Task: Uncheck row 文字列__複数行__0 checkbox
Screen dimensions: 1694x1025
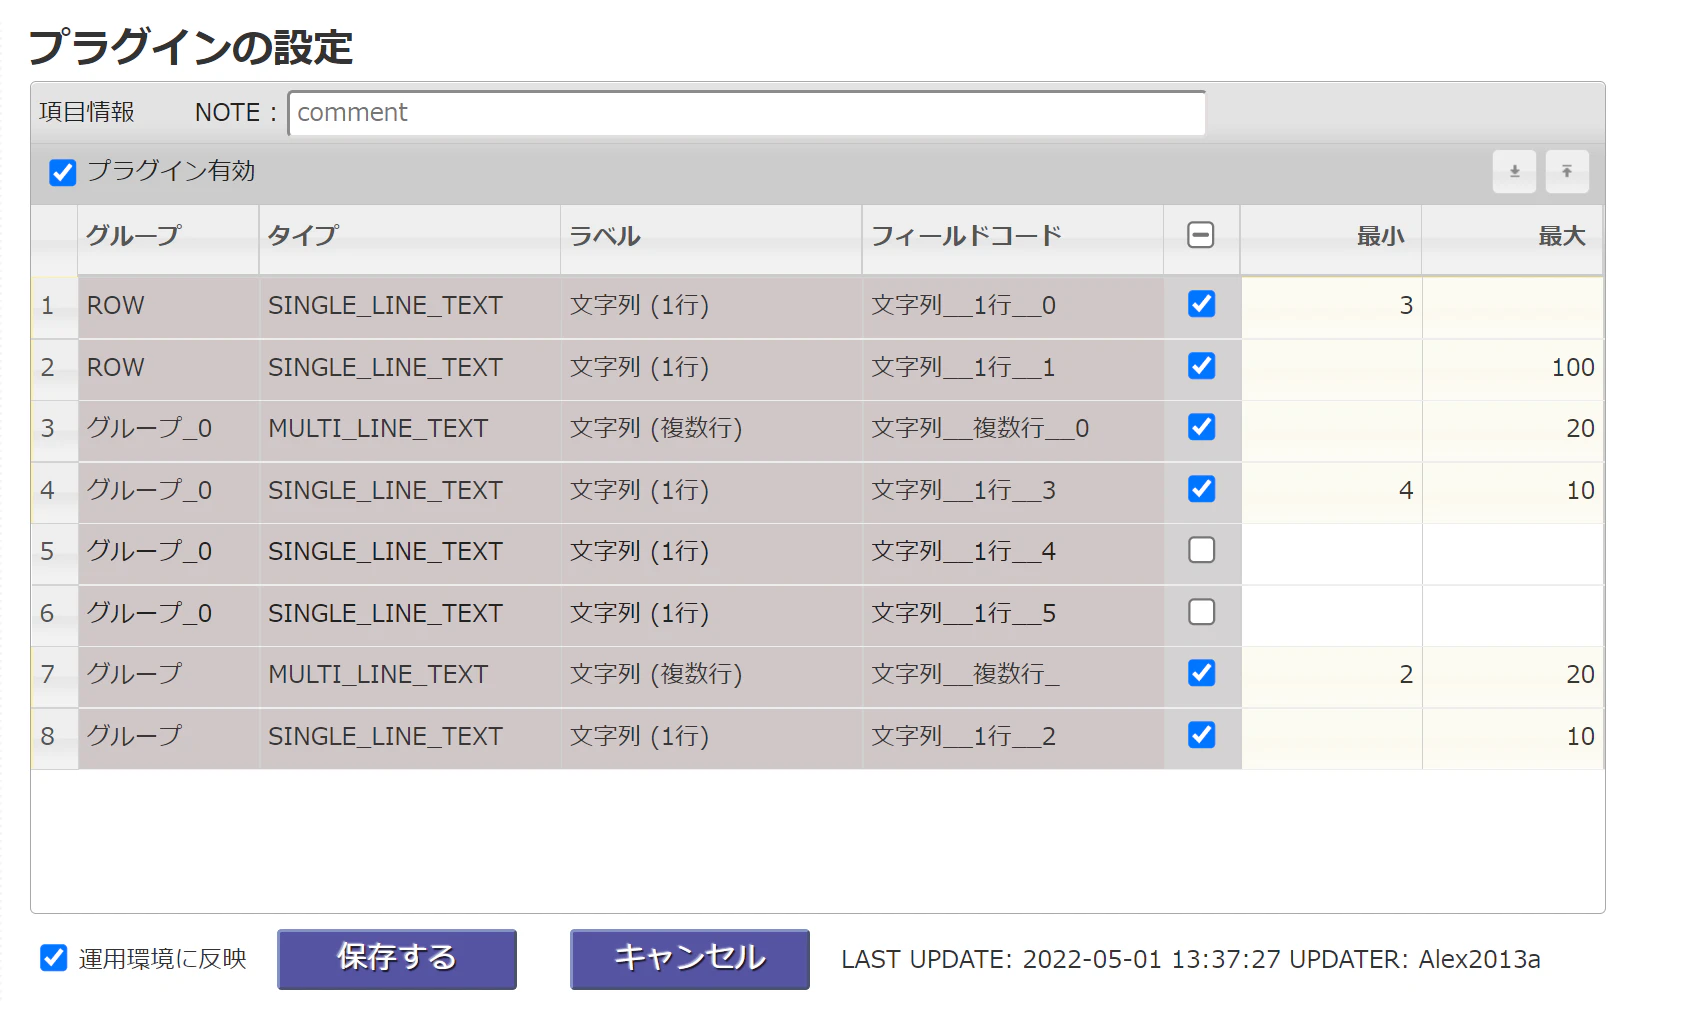Action: point(1201,427)
